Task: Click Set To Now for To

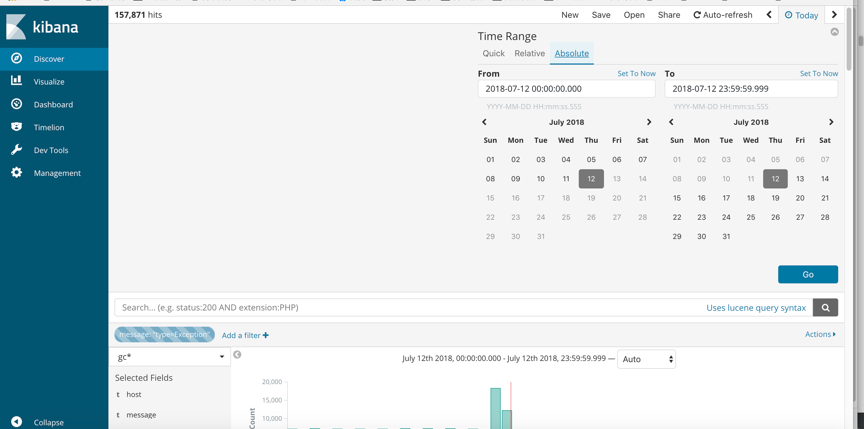Action: (819, 73)
